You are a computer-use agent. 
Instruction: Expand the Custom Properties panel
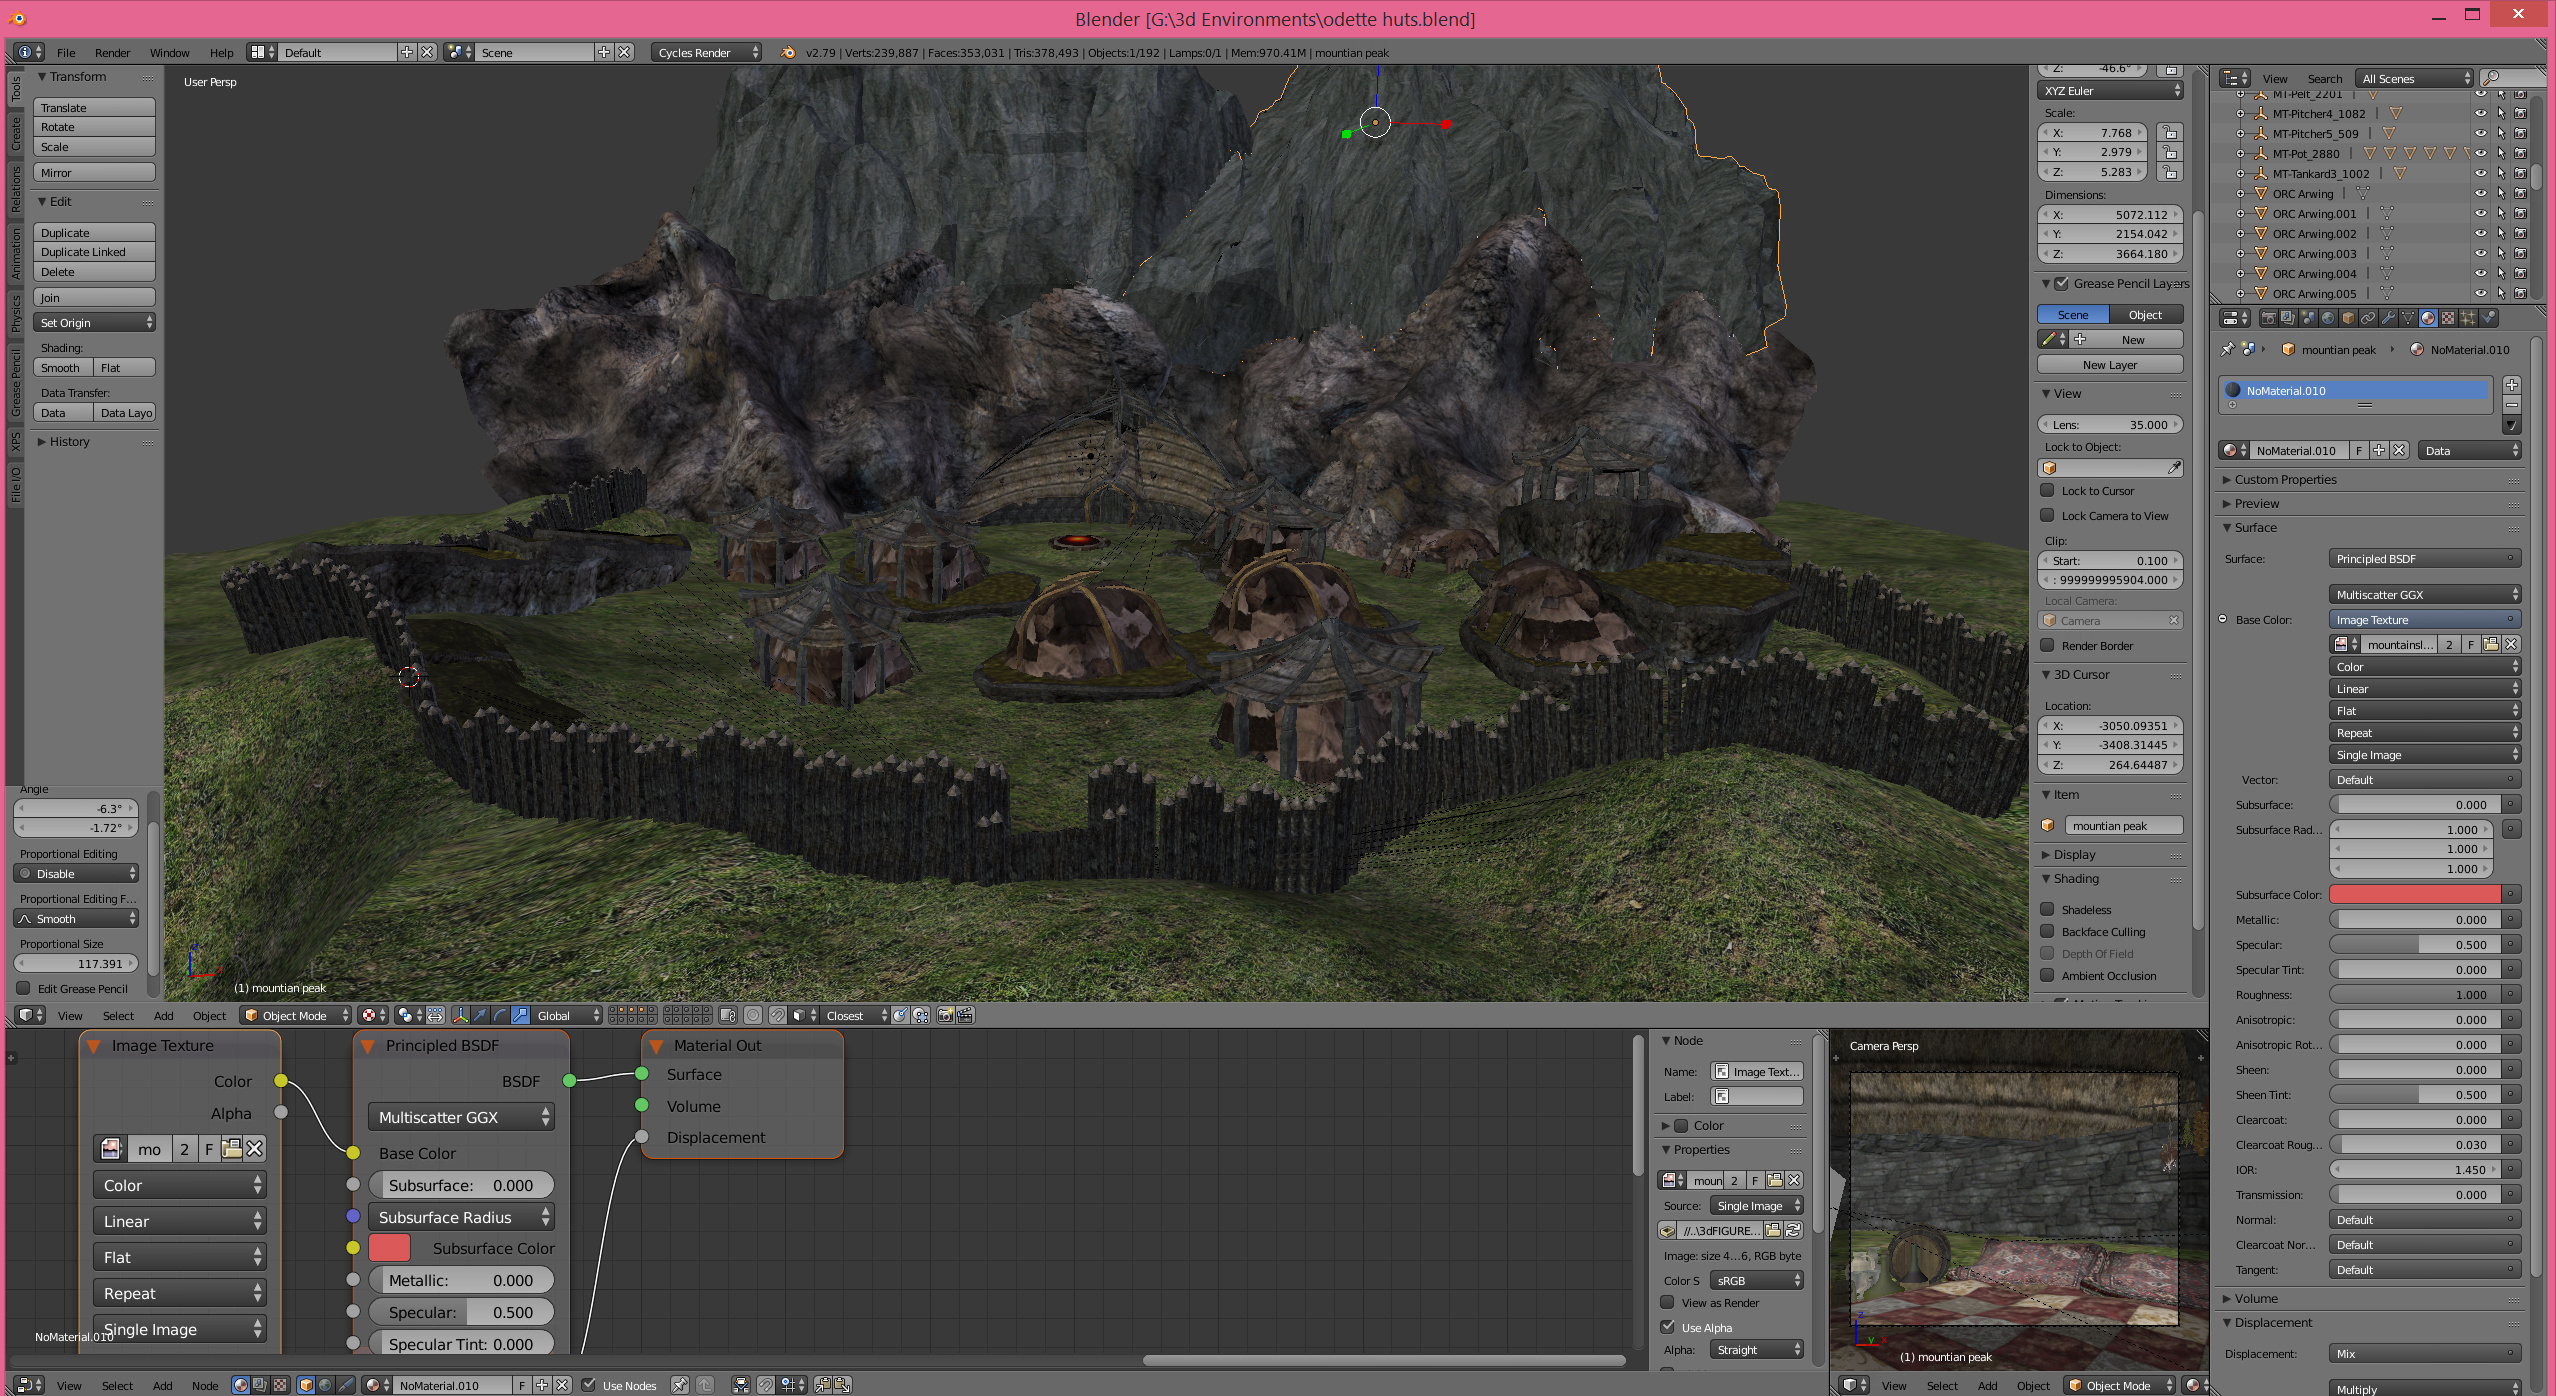pyautogui.click(x=2285, y=480)
